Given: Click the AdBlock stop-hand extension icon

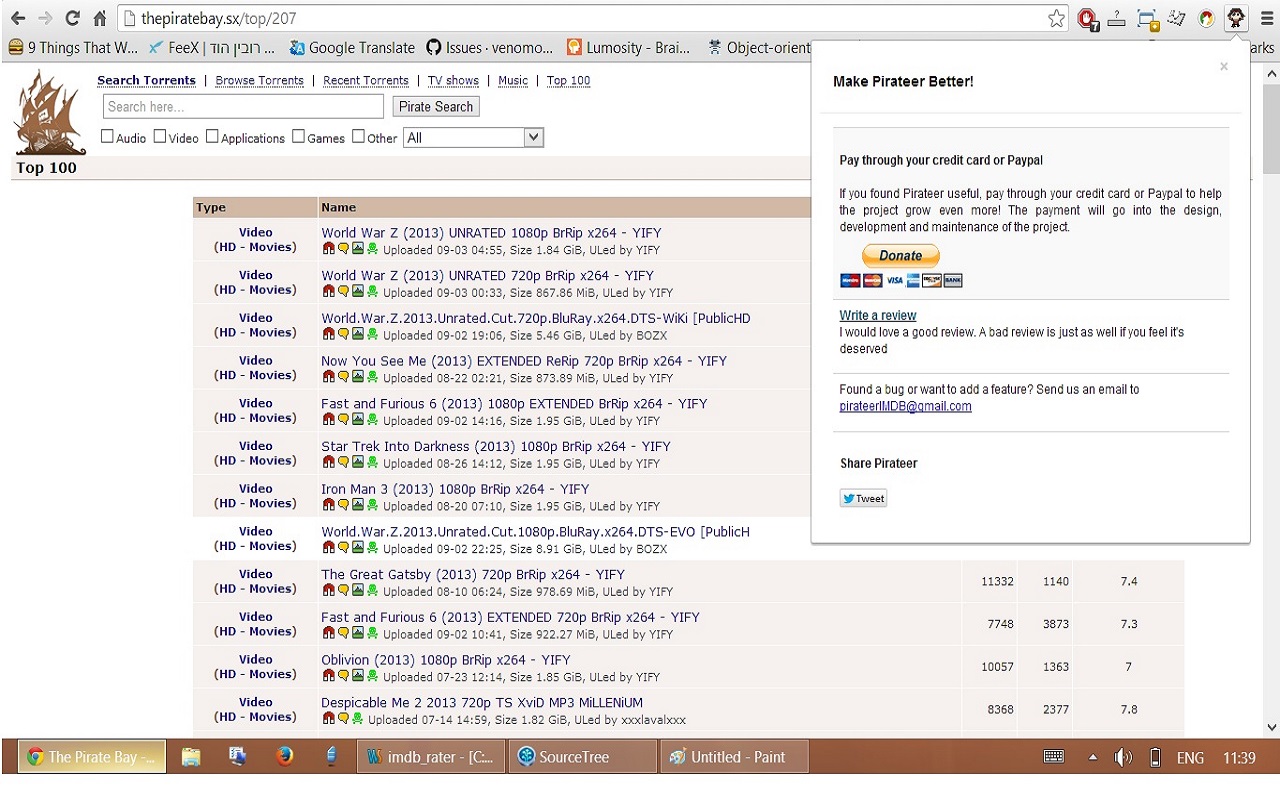Looking at the screenshot, I should tap(1088, 18).
